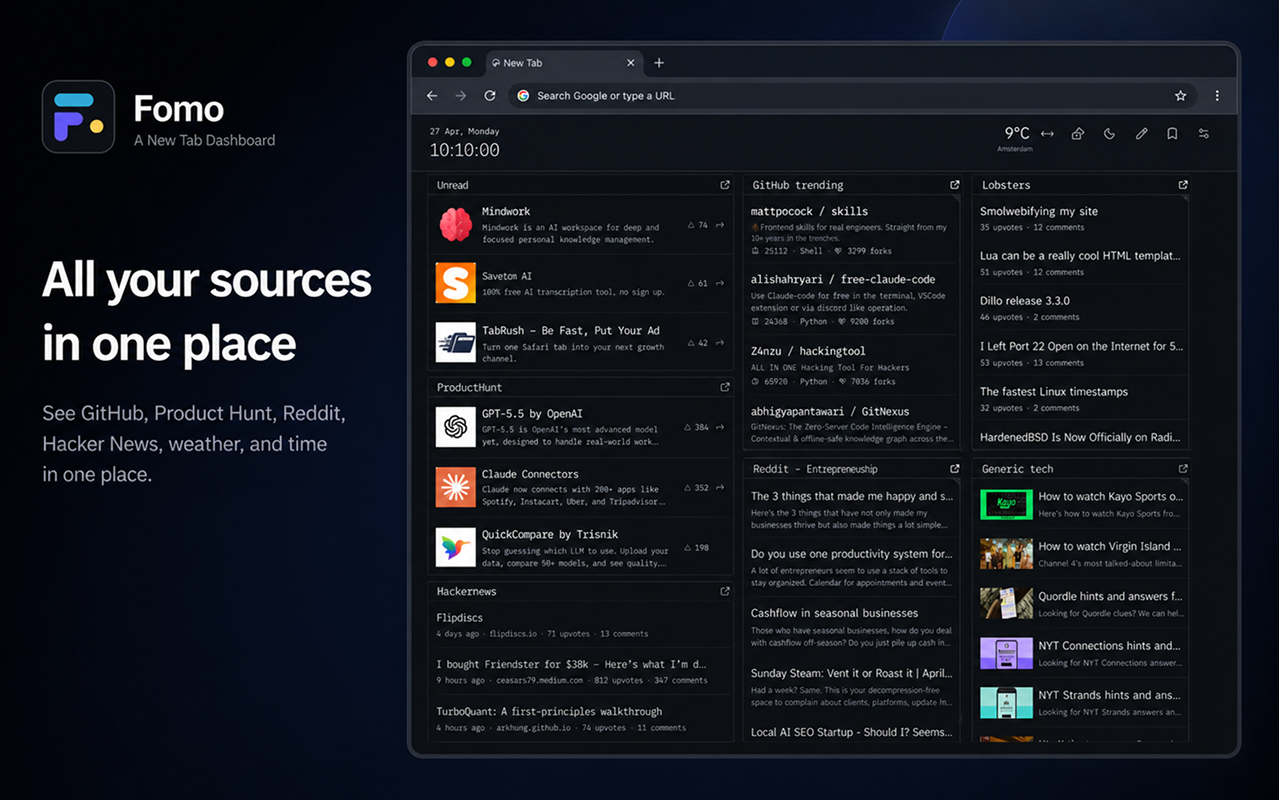Open dashboard settings sliders icon
Screen dimensions: 1280x800
pos(1204,134)
